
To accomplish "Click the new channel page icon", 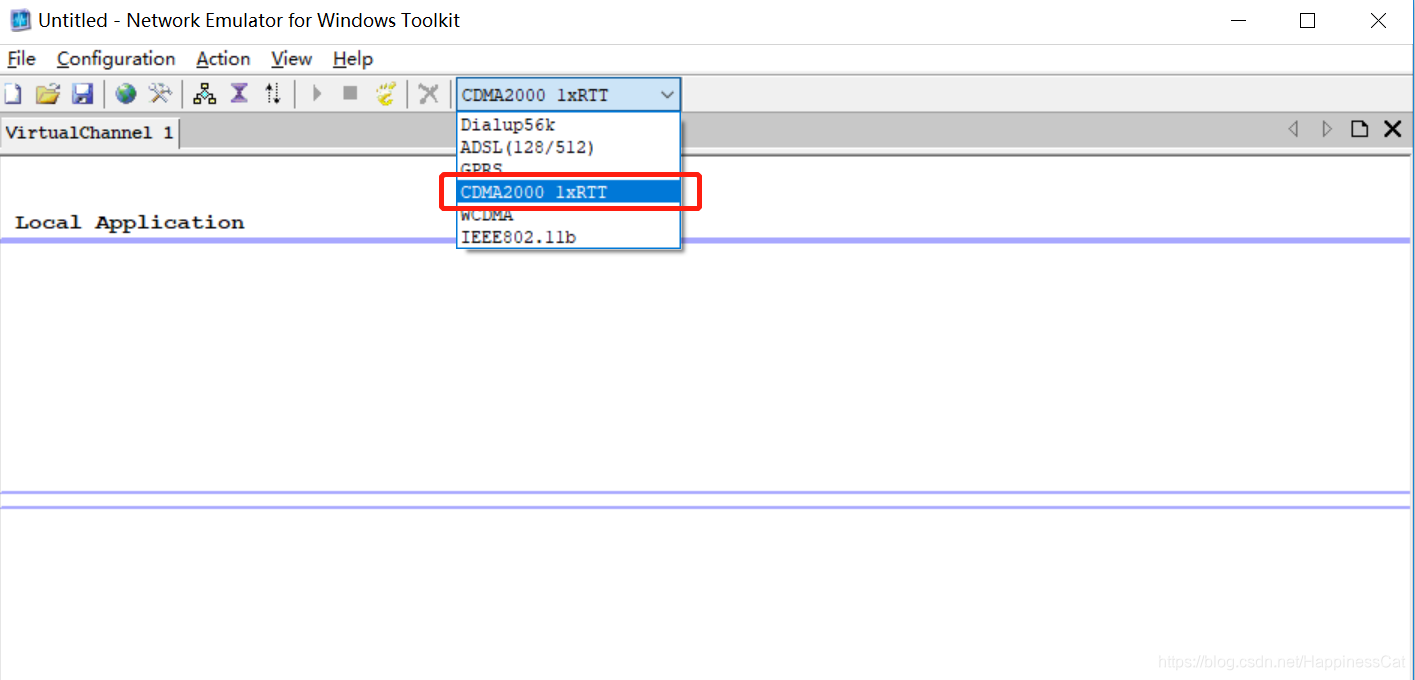I will coord(1360,128).
